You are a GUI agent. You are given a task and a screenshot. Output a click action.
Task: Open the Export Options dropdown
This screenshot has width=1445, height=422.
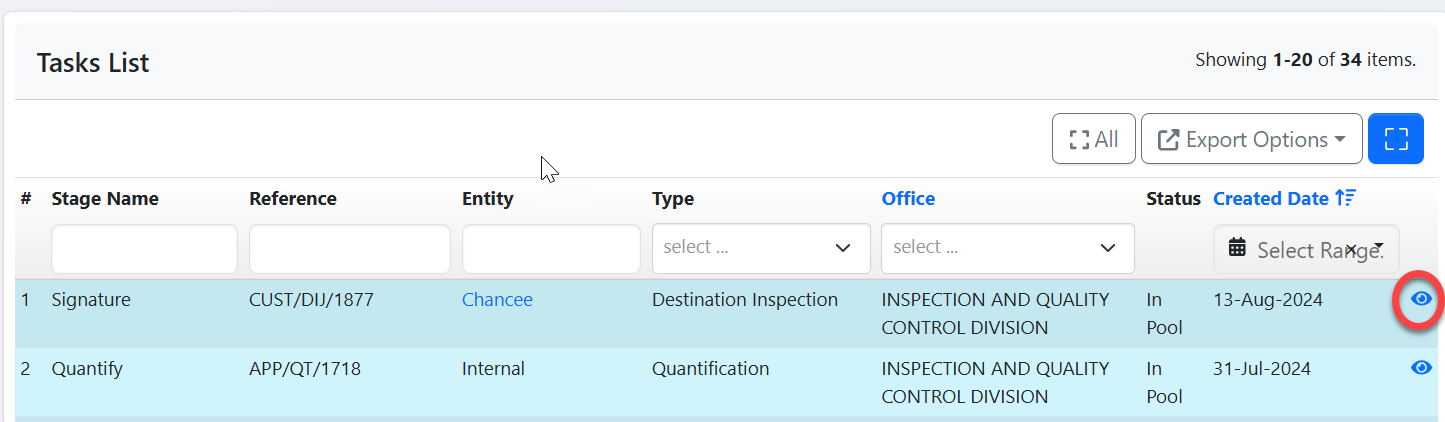[1251, 139]
